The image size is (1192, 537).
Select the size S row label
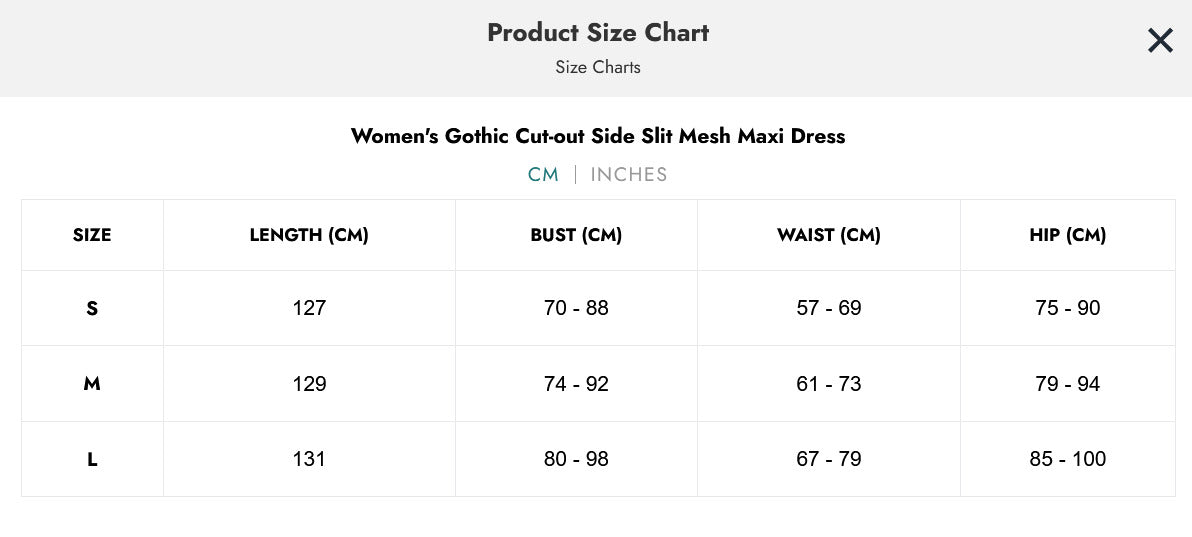coord(92,308)
